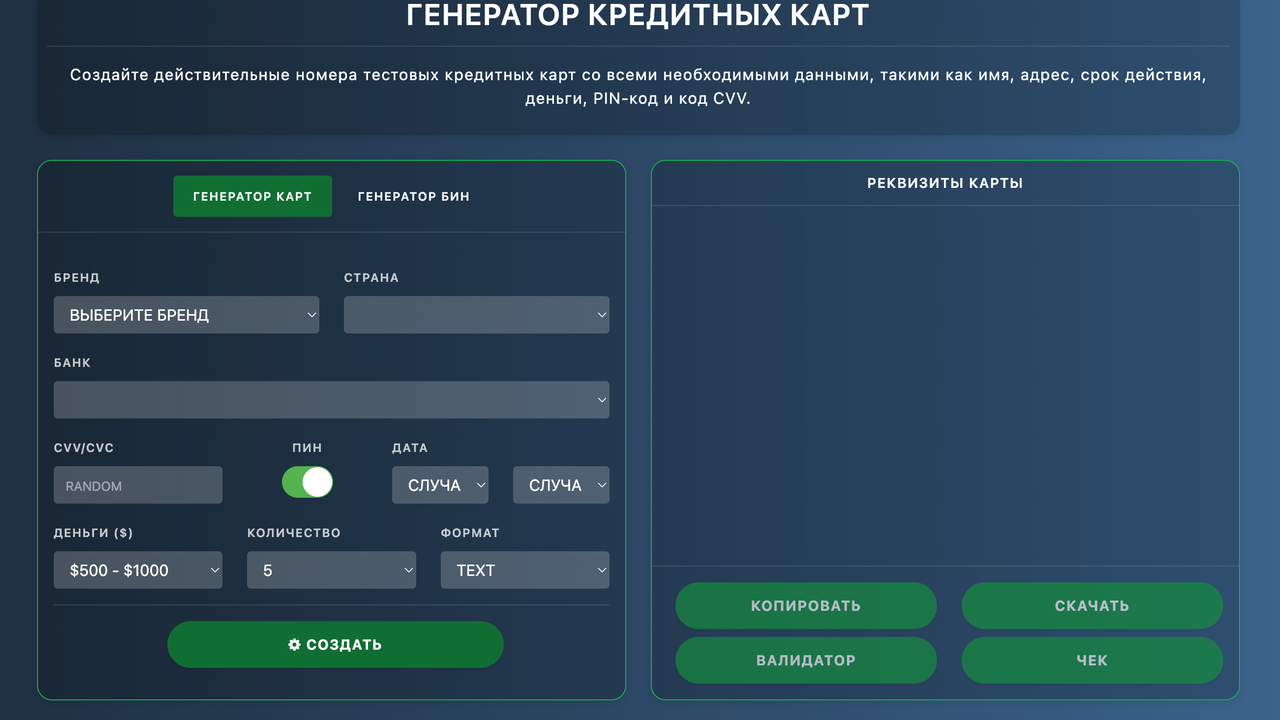This screenshot has height=720, width=1280.
Task: Click the ВАЛИДАТОР button
Action: pos(806,660)
